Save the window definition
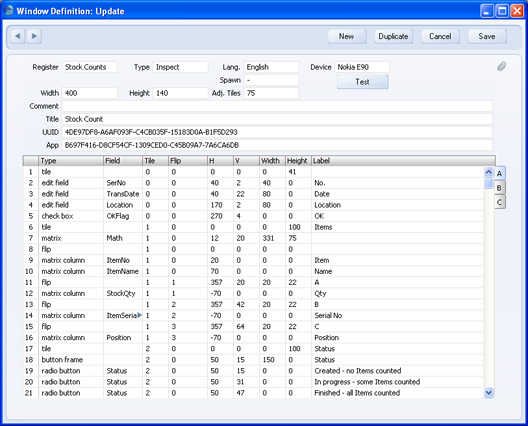528x426 pixels. coord(487,36)
